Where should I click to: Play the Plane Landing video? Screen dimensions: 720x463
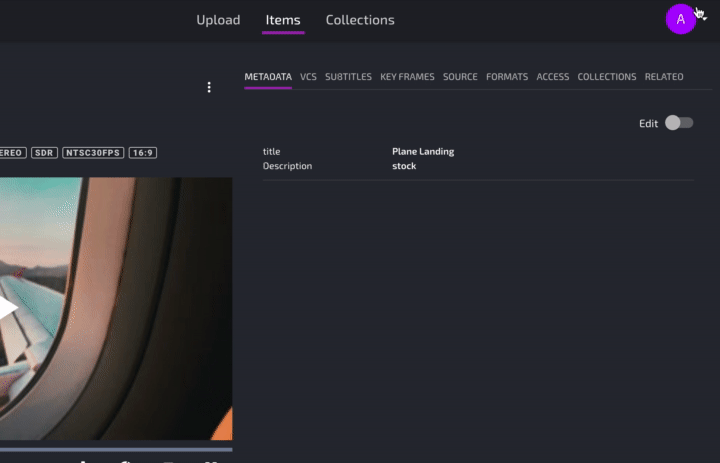(6, 308)
